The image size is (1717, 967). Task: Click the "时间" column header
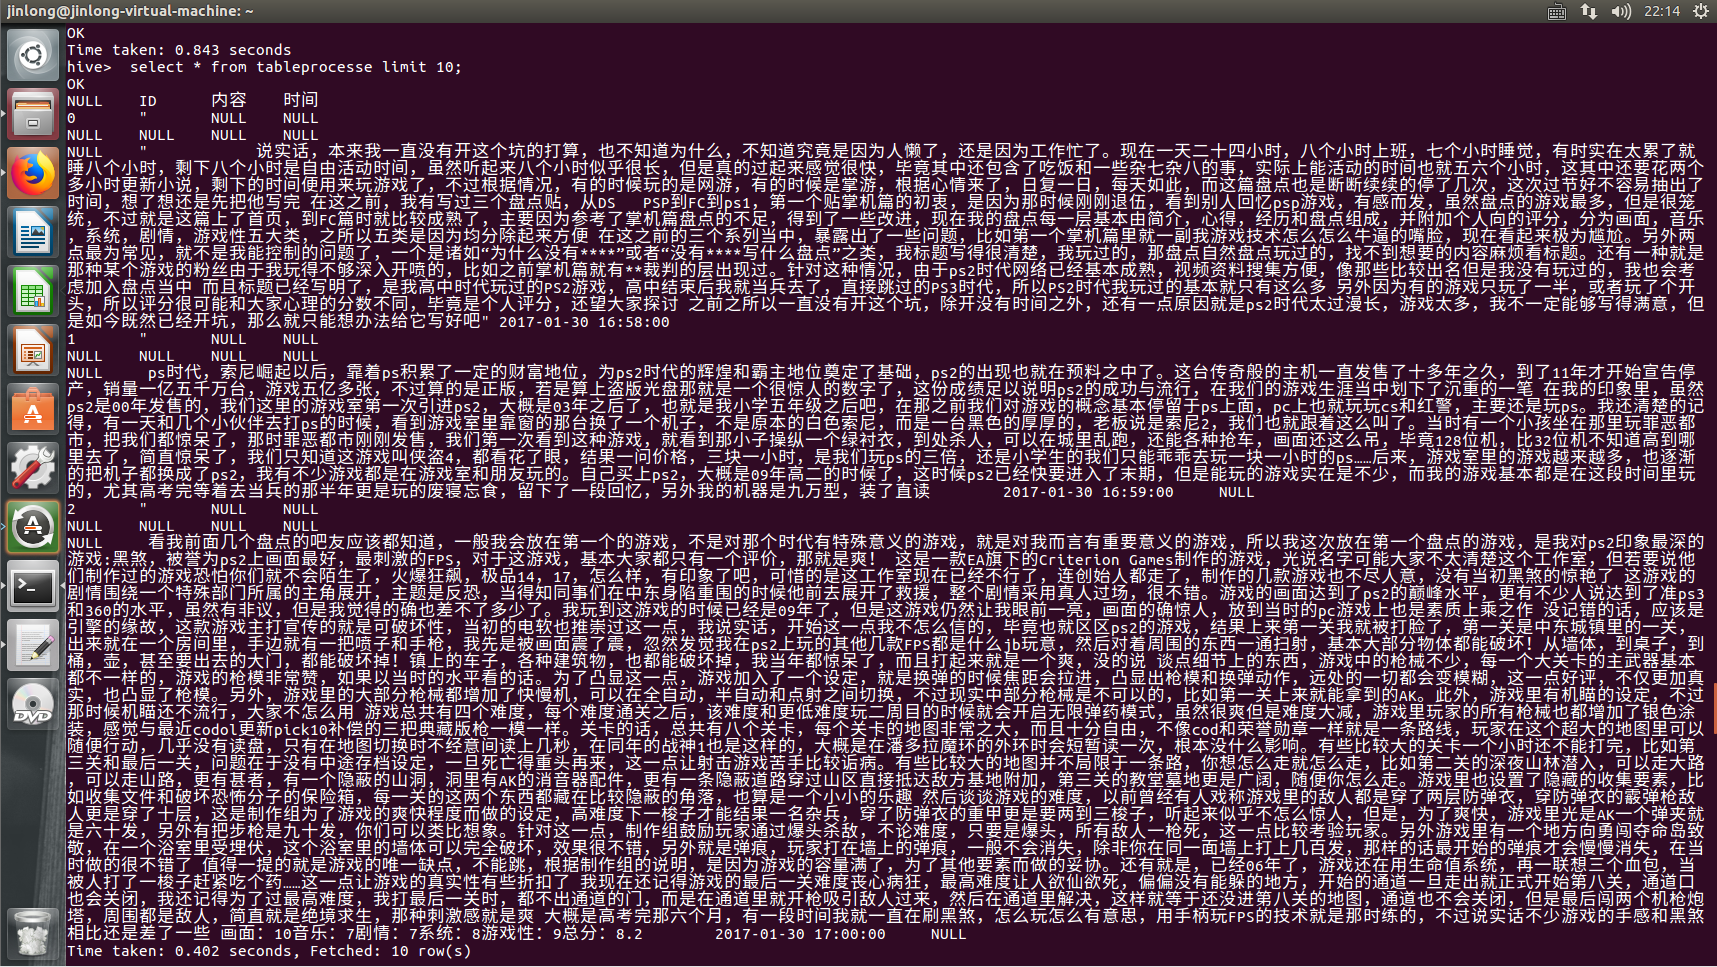tap(301, 100)
